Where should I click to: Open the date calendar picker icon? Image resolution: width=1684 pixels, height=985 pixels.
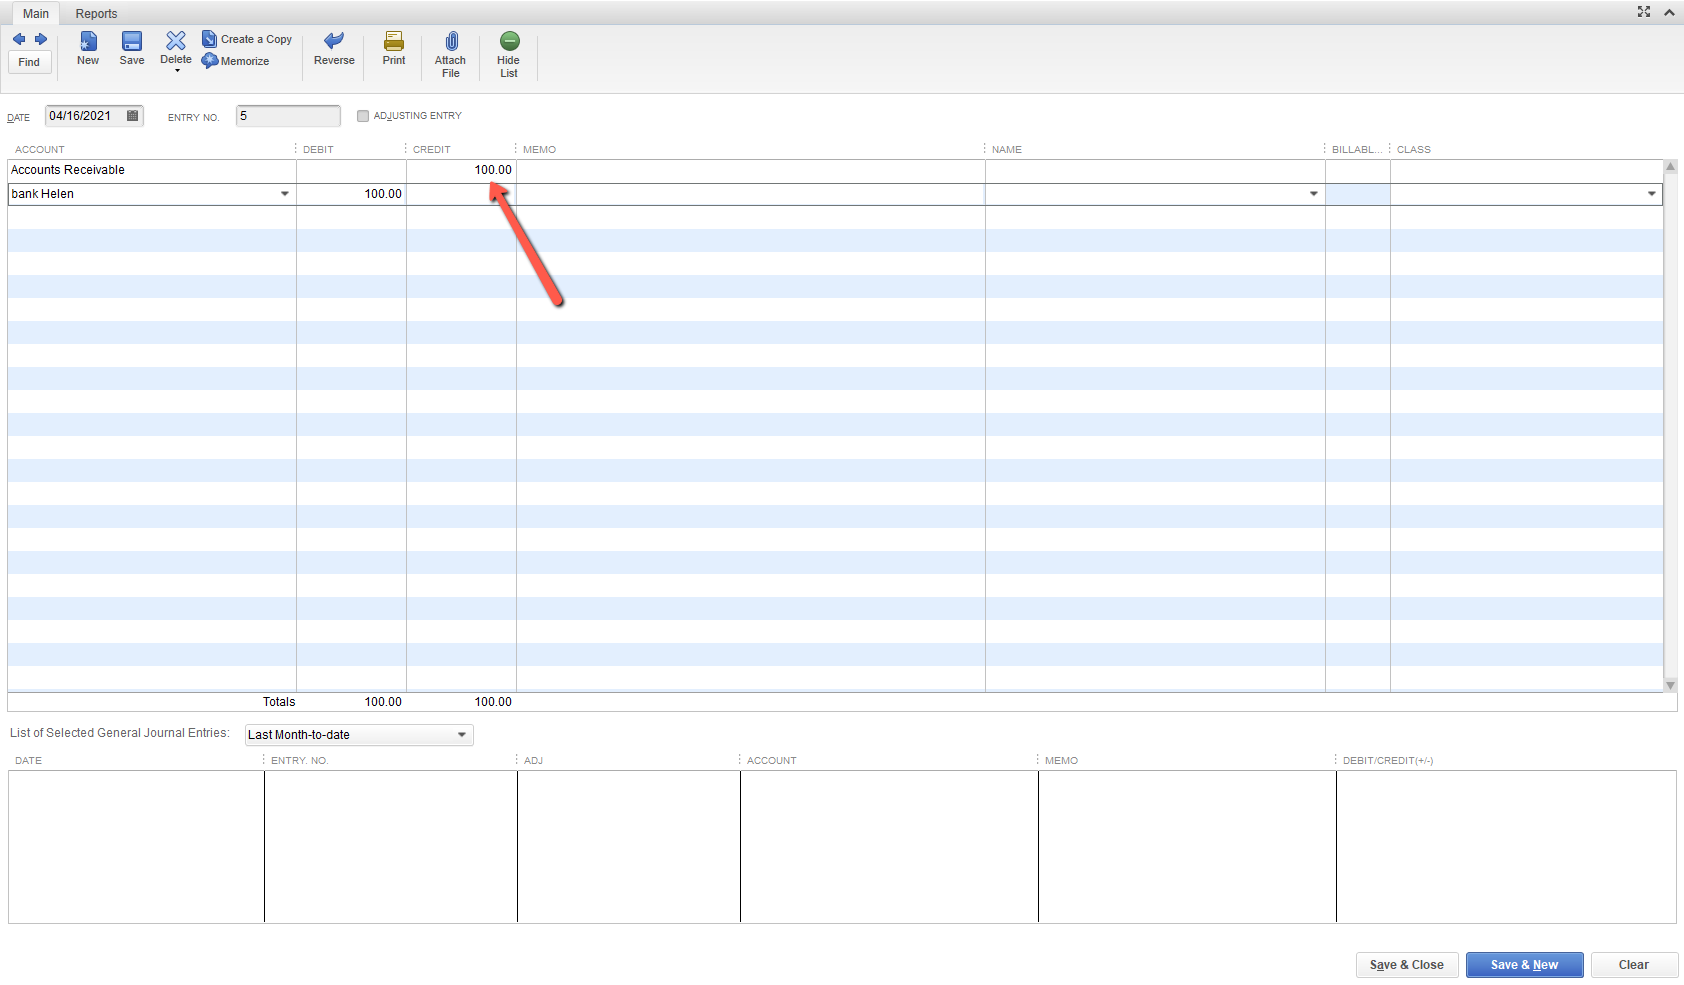pyautogui.click(x=132, y=116)
